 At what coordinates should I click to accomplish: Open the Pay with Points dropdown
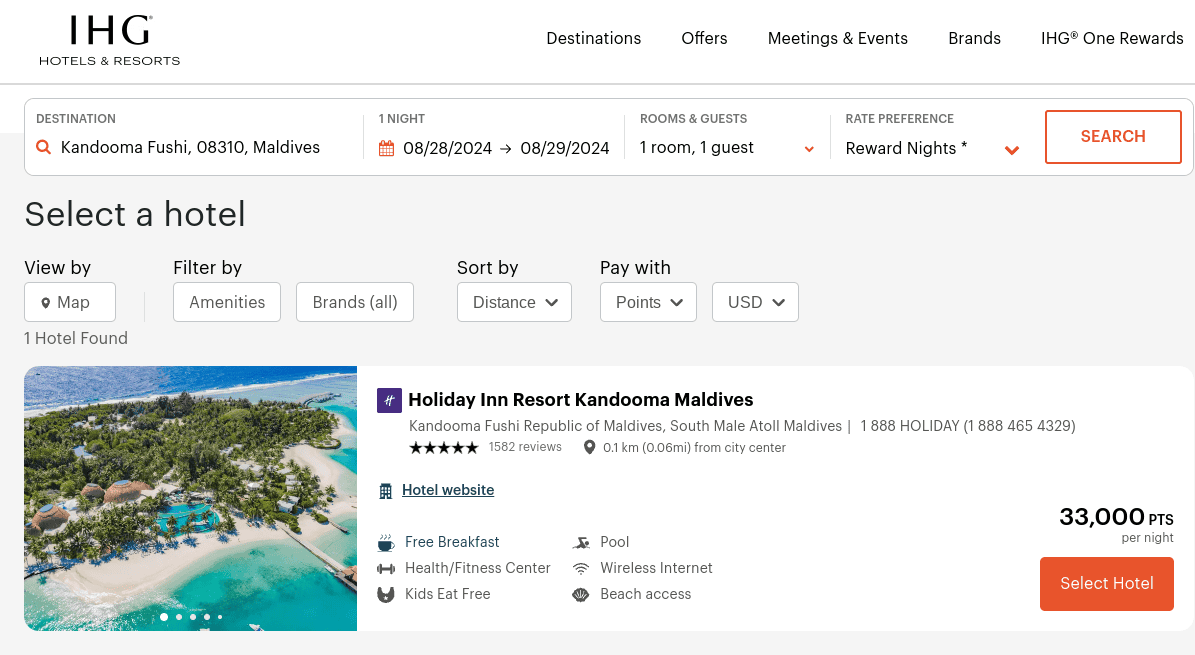pyautogui.click(x=649, y=302)
